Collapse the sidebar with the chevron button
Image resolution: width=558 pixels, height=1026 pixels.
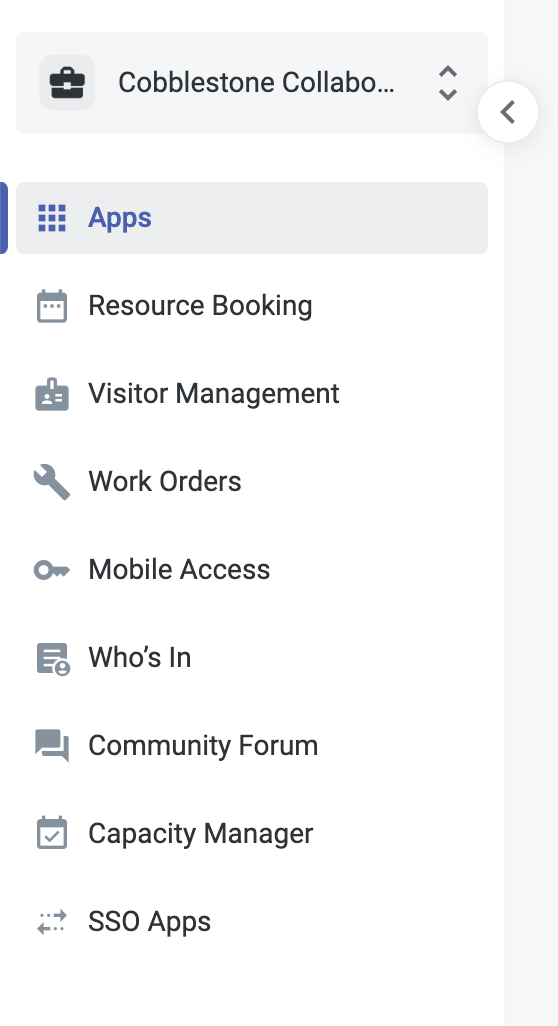click(508, 112)
